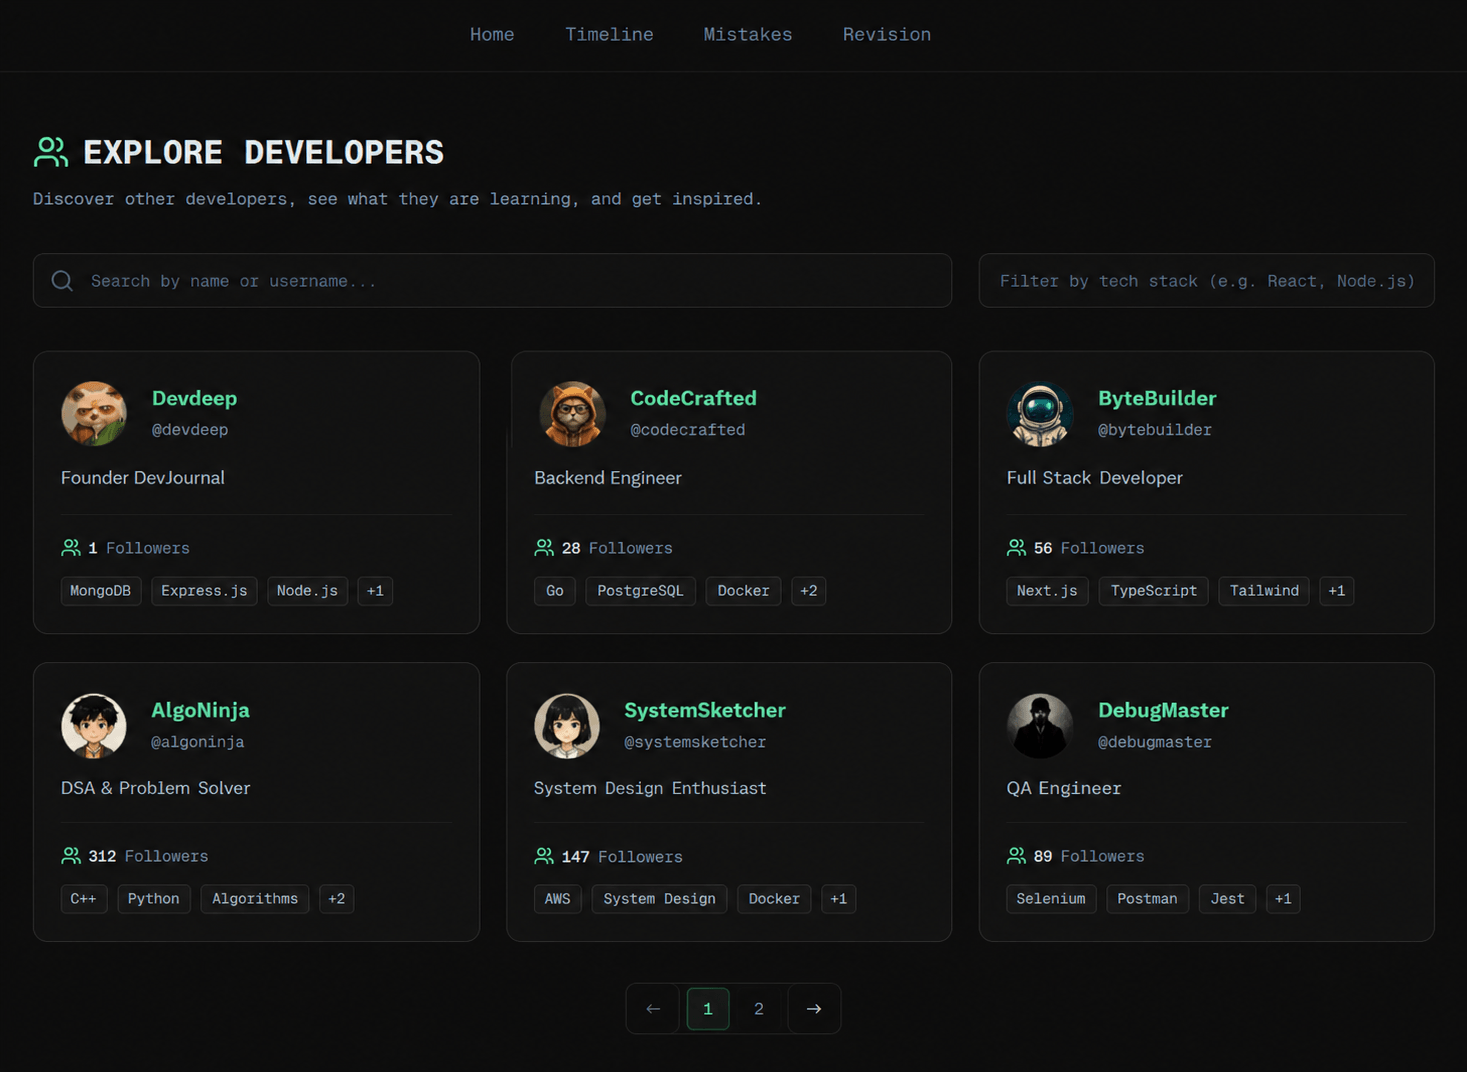The height and width of the screenshot is (1072, 1467).
Task: Click the Express.js tag
Action: 204,591
